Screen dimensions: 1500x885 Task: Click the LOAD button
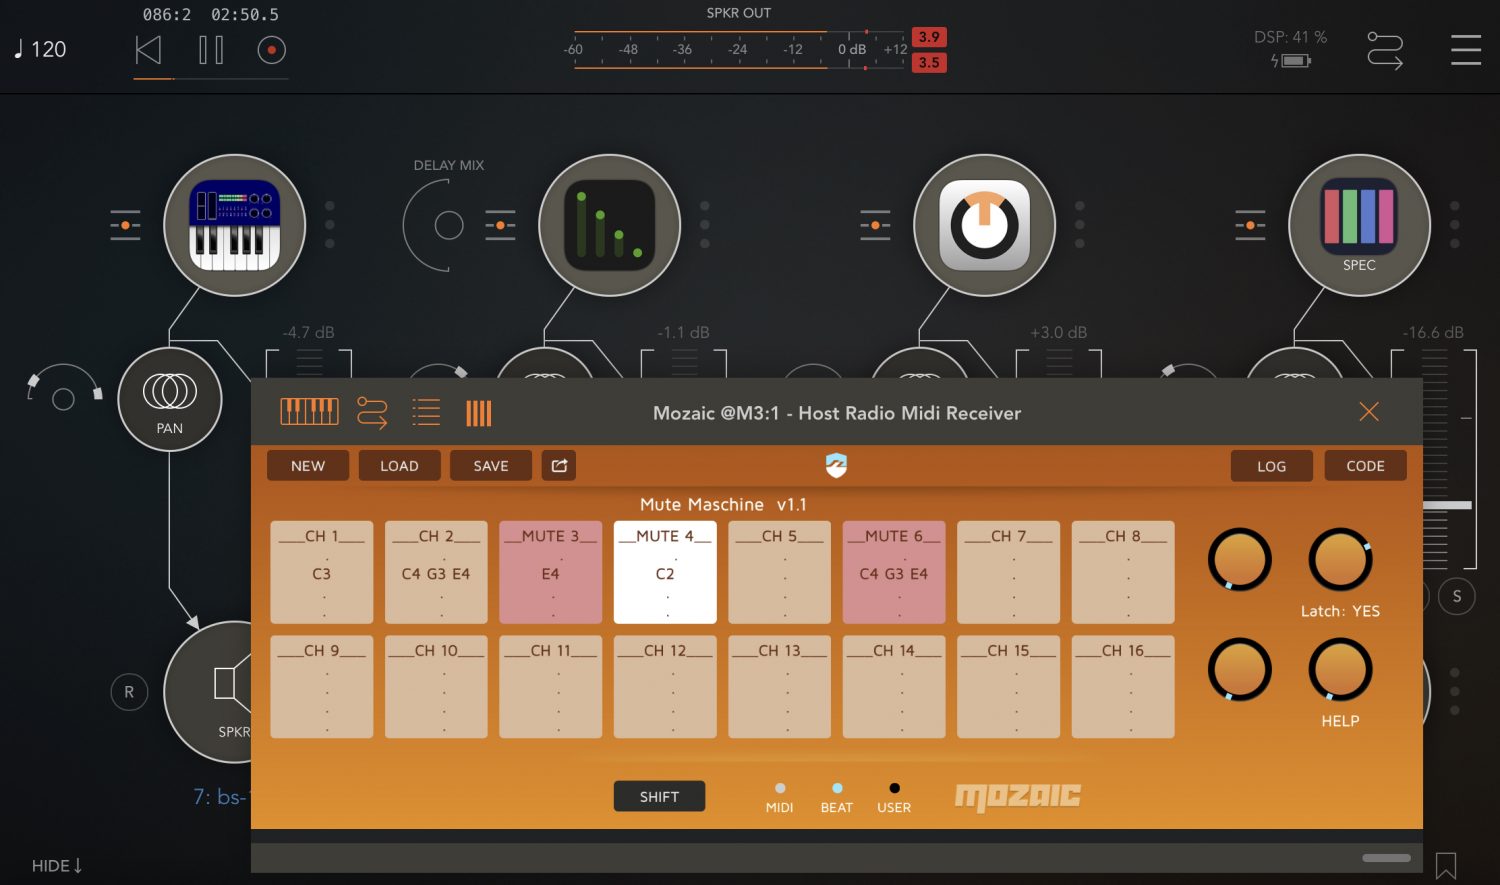tap(399, 465)
